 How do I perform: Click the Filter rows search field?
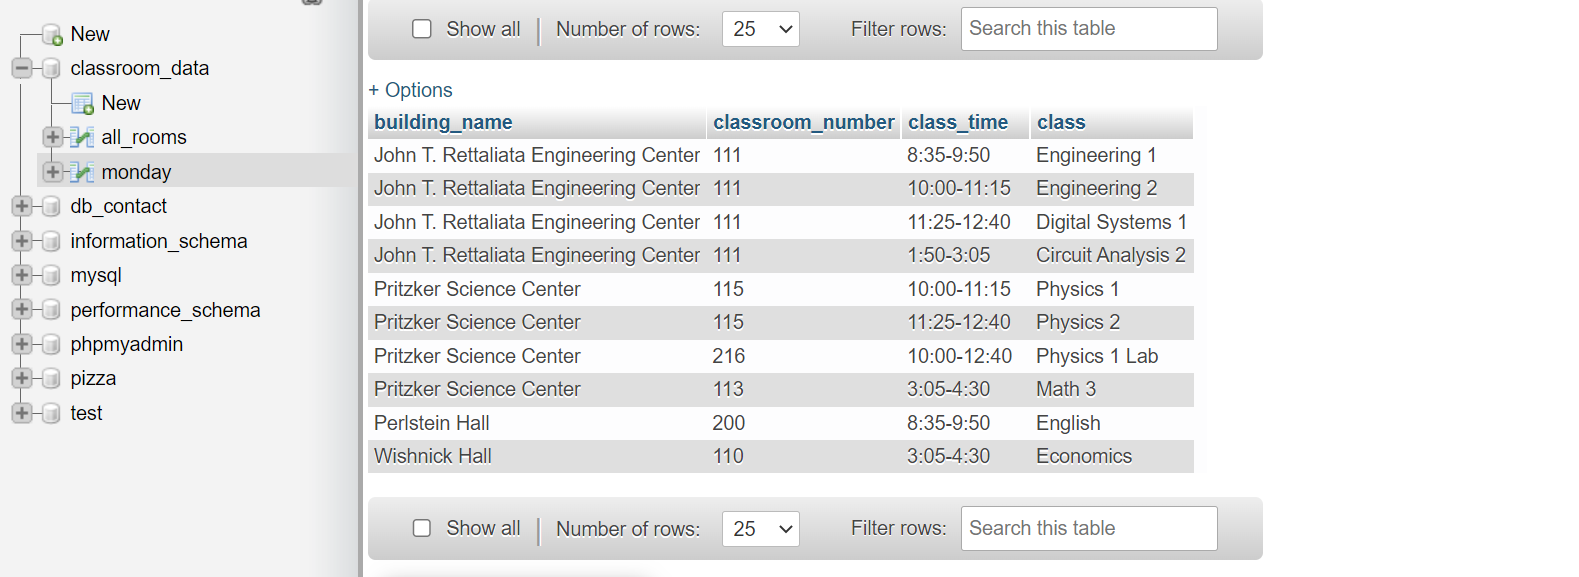click(x=1088, y=29)
